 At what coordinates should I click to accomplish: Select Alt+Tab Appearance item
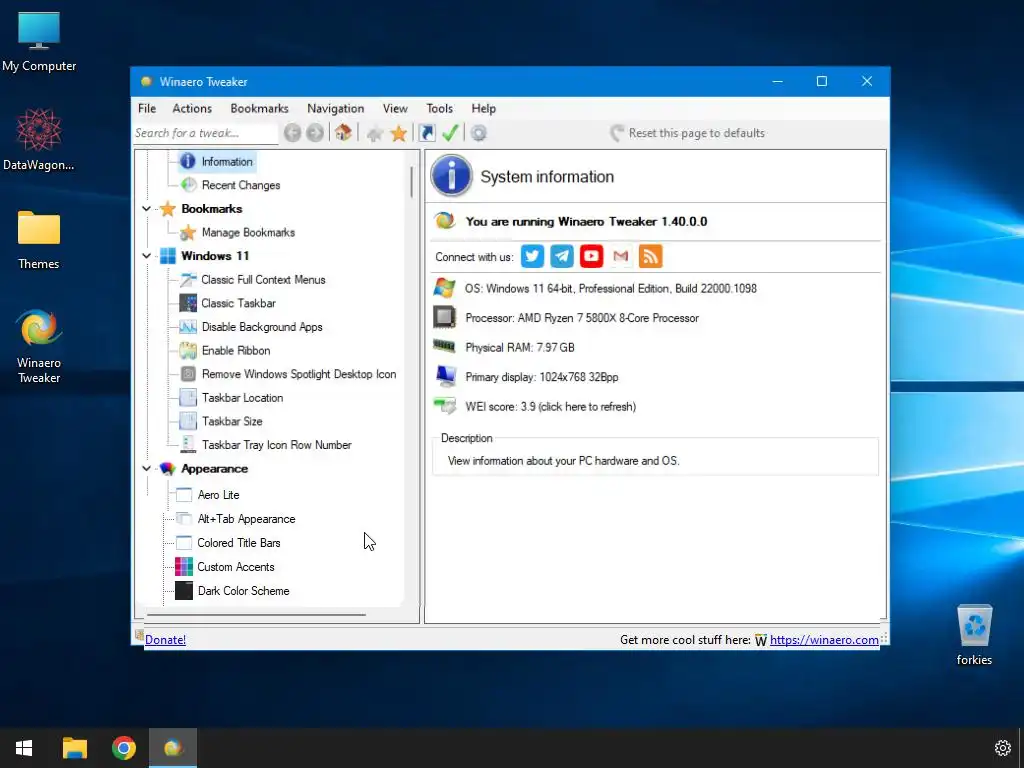[x=236, y=519]
